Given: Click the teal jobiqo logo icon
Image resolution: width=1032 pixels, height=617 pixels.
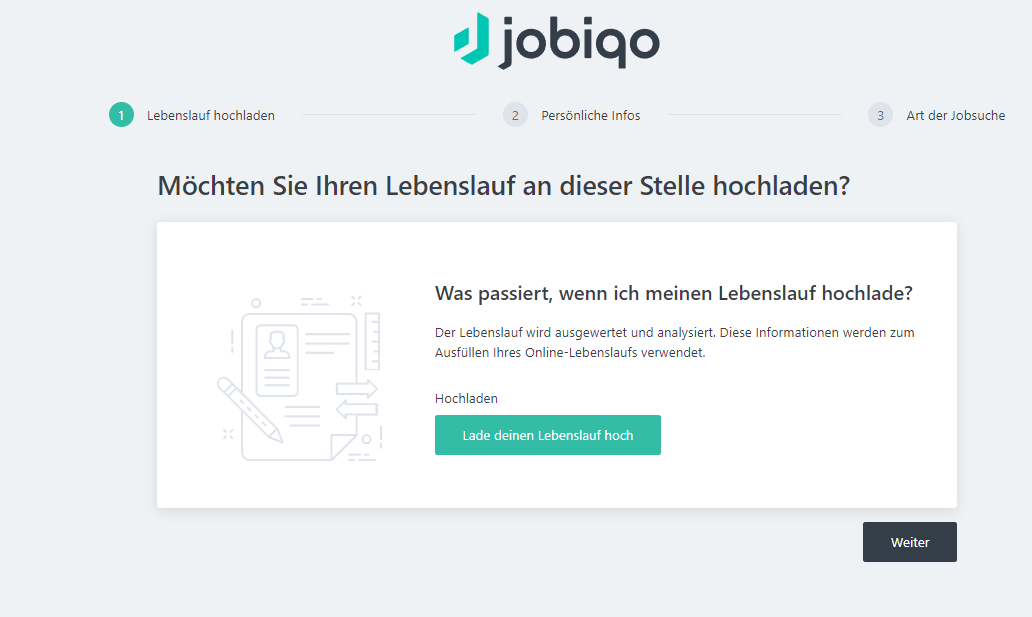Looking at the screenshot, I should 471,39.
